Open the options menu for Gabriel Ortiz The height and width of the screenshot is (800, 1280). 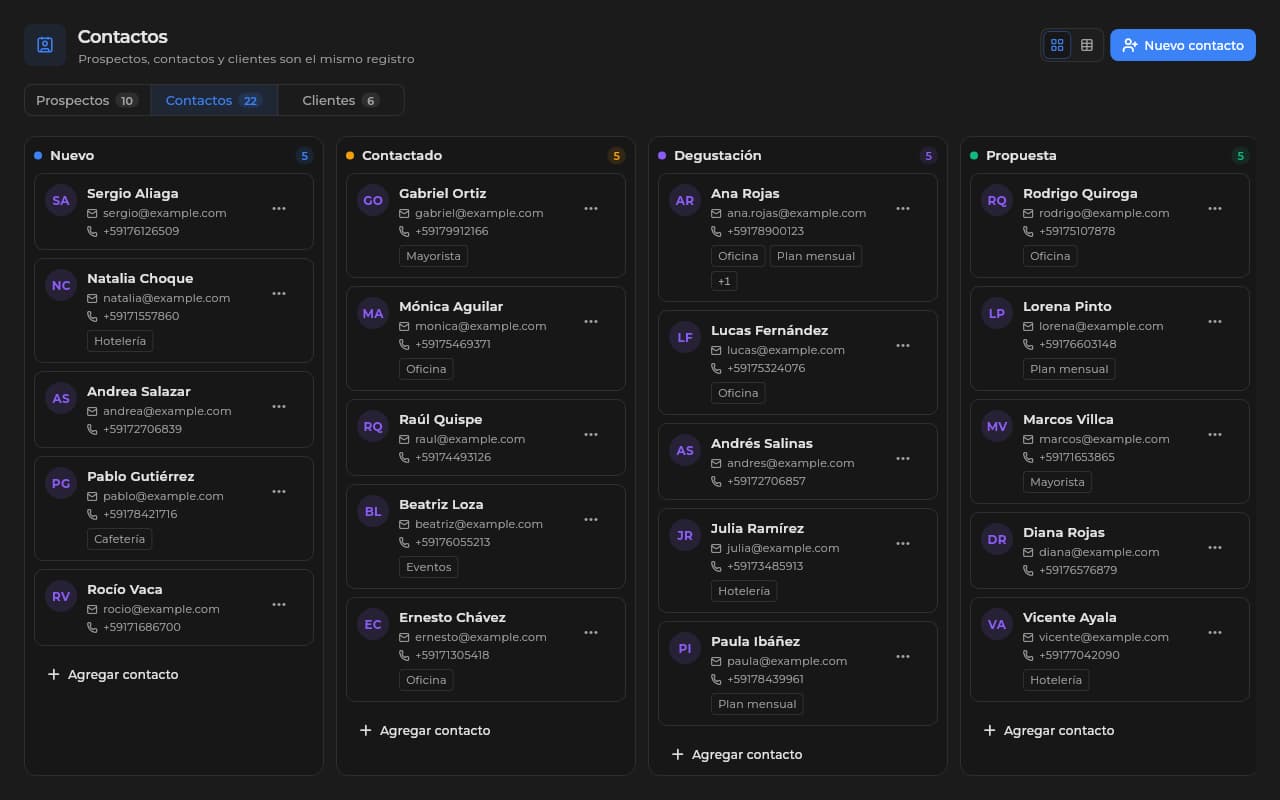591,208
